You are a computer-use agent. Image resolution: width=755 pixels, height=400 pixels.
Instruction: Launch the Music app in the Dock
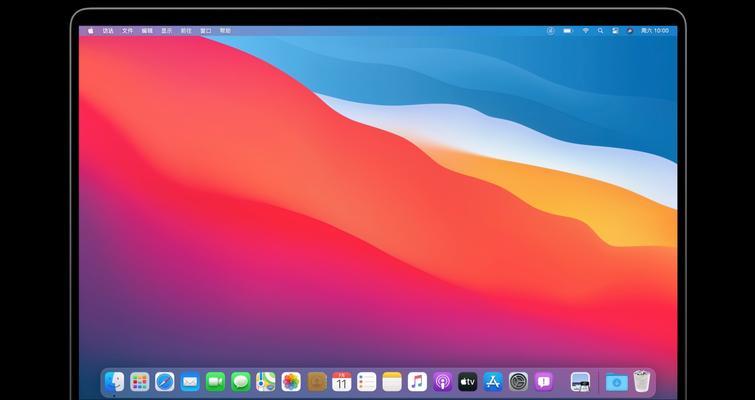417,382
